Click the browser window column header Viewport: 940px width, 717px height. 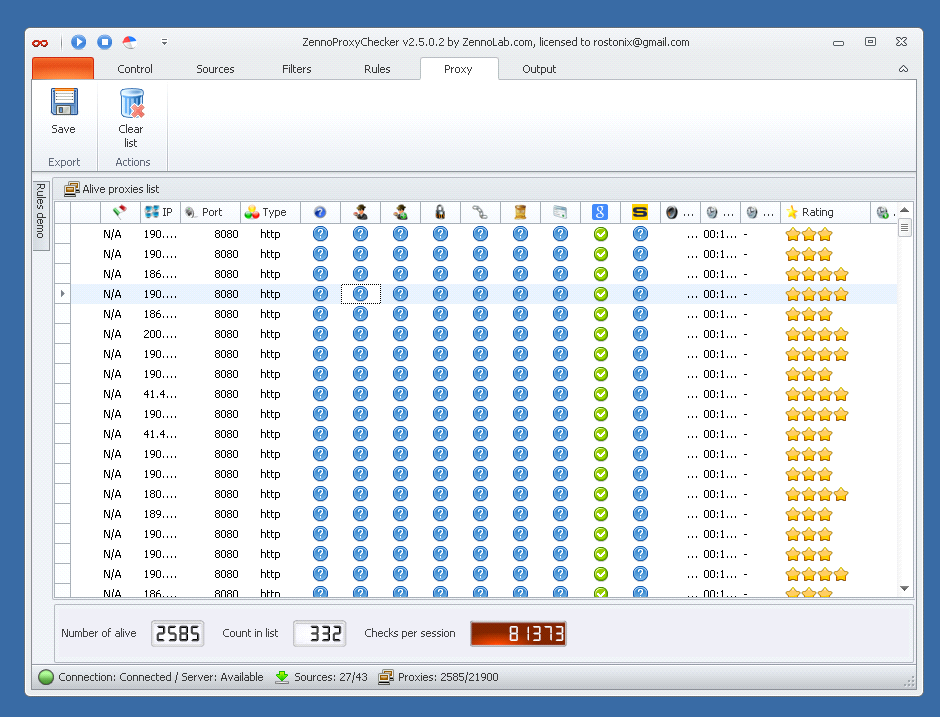click(x=560, y=212)
